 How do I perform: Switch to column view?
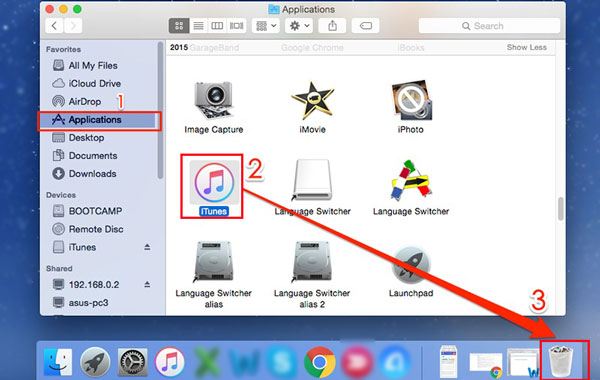coord(217,26)
